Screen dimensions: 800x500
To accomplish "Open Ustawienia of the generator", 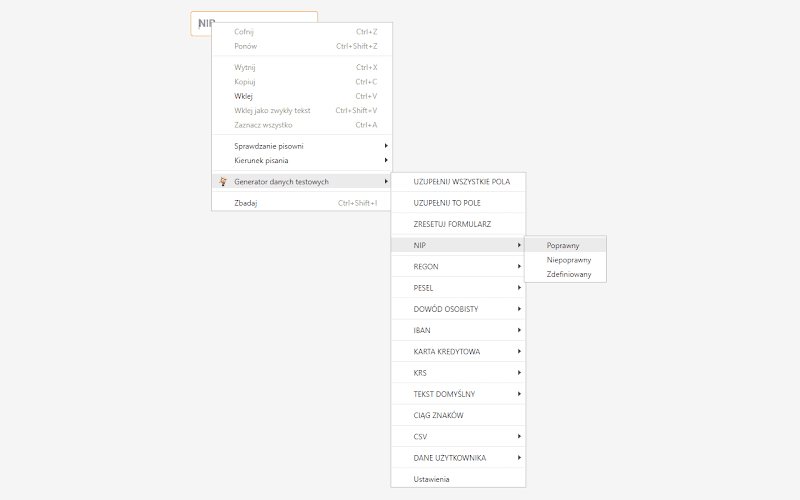I will click(458, 479).
